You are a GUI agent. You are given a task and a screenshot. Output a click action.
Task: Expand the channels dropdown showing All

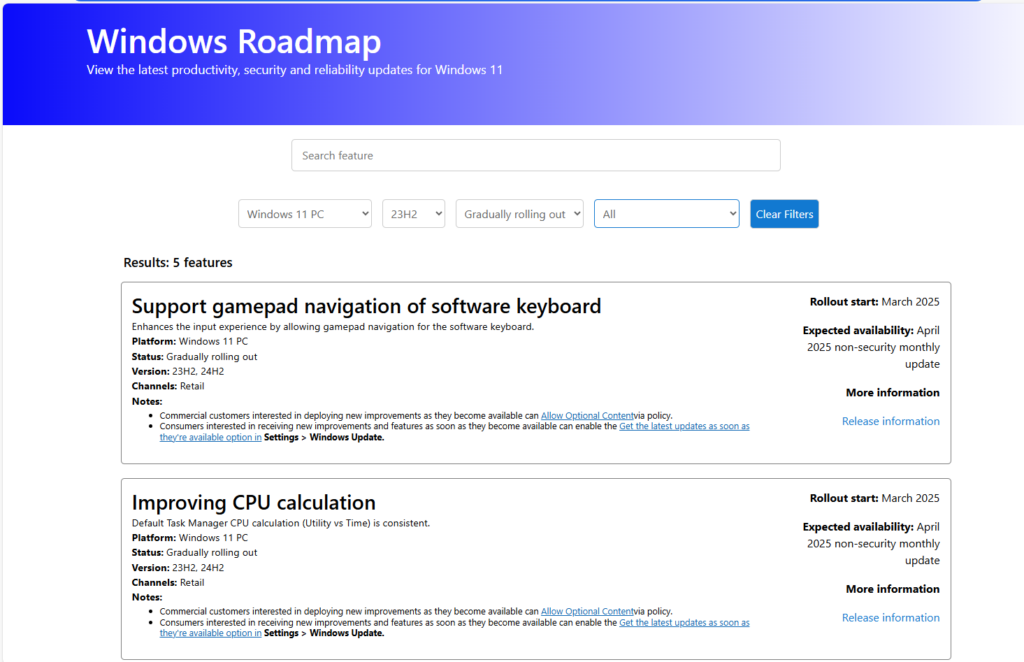point(666,213)
